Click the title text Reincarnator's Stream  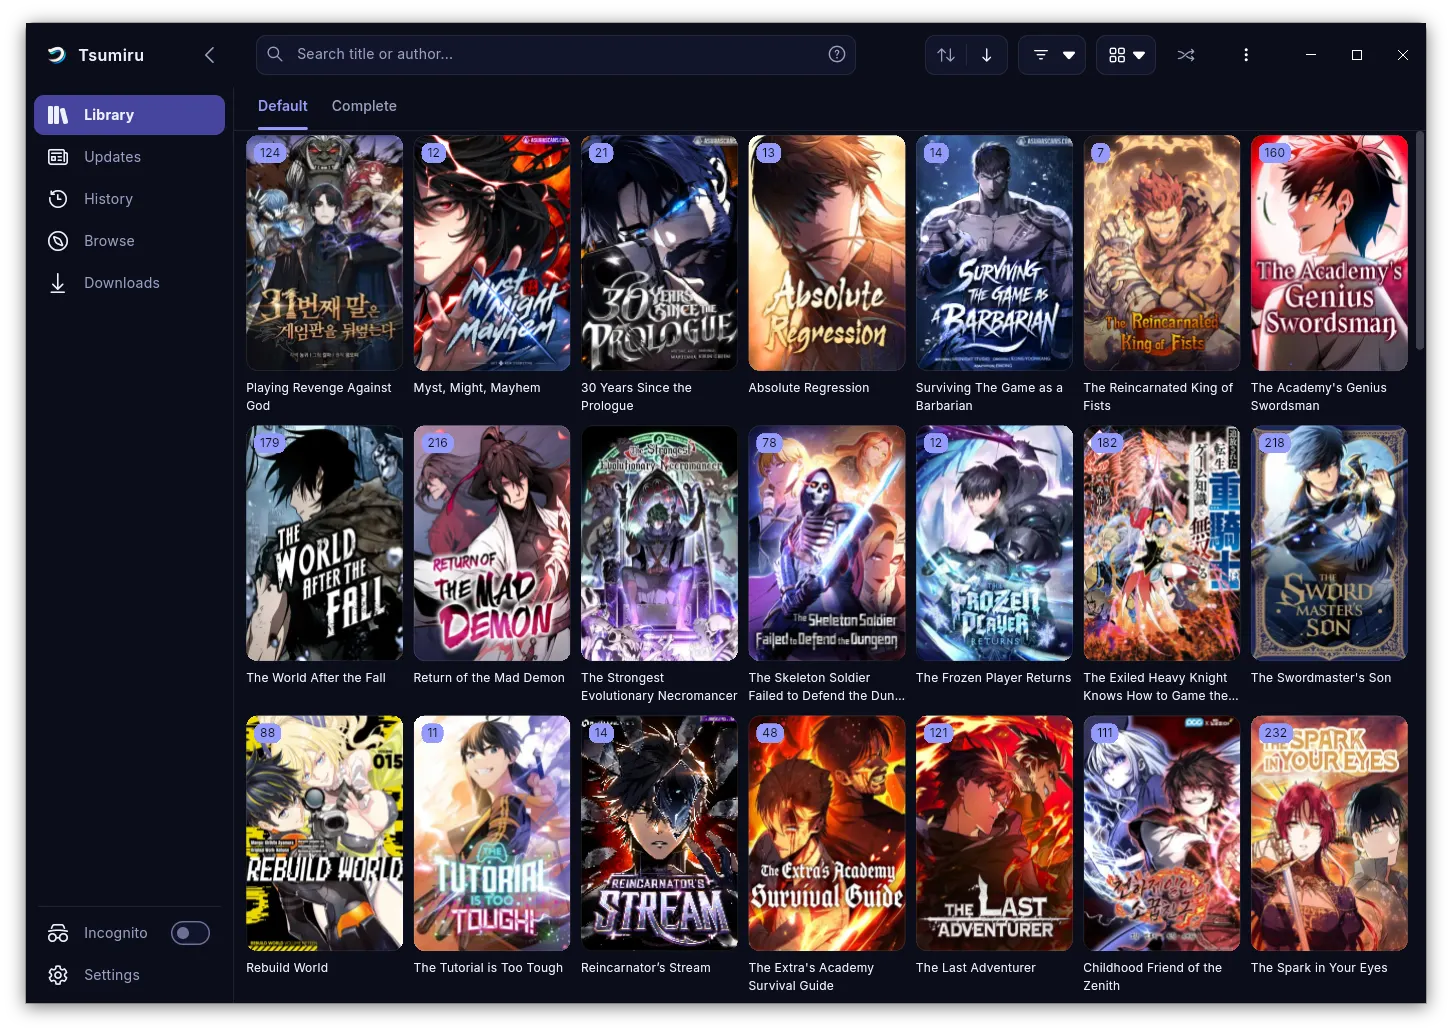point(646,968)
